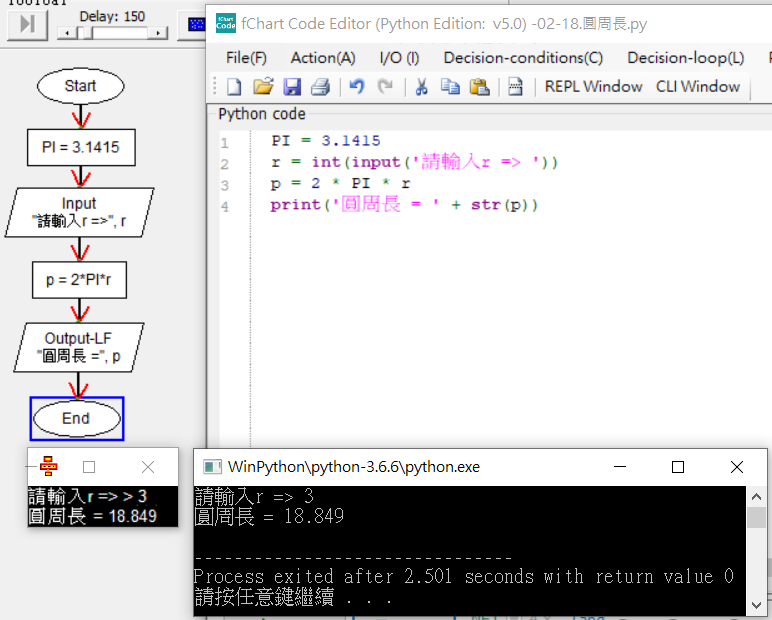Click the '請按任意鍵繼續' prompt line
This screenshot has height=620, width=772.
[x=293, y=597]
